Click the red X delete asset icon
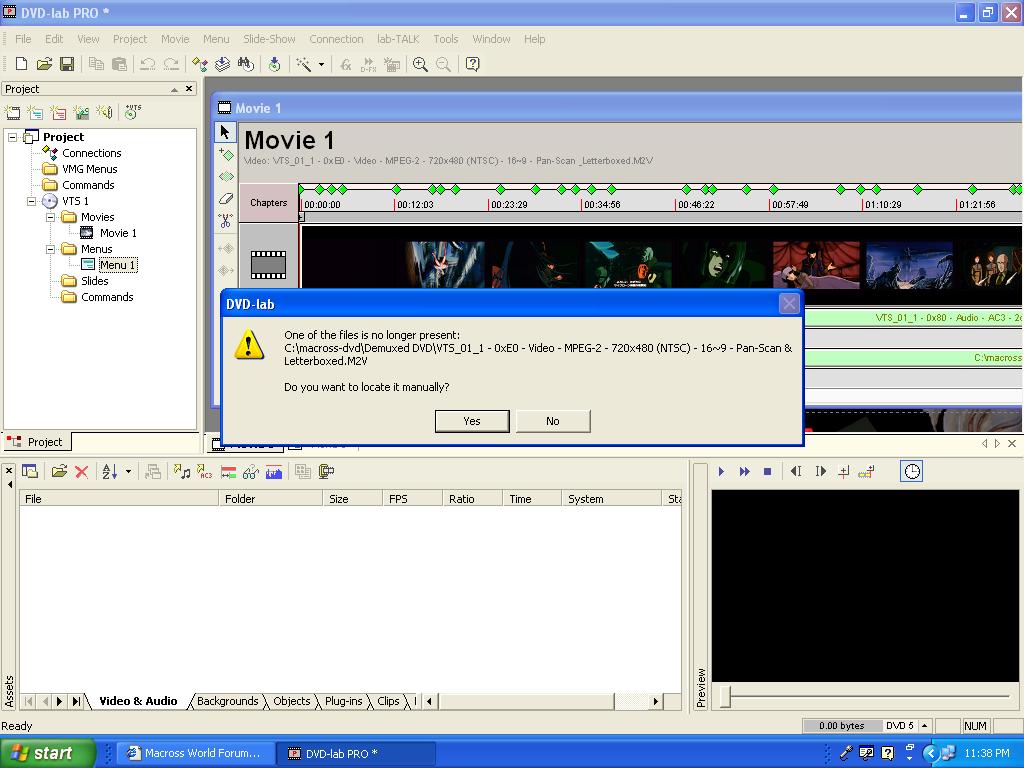Image resolution: width=1024 pixels, height=768 pixels. (x=82, y=472)
